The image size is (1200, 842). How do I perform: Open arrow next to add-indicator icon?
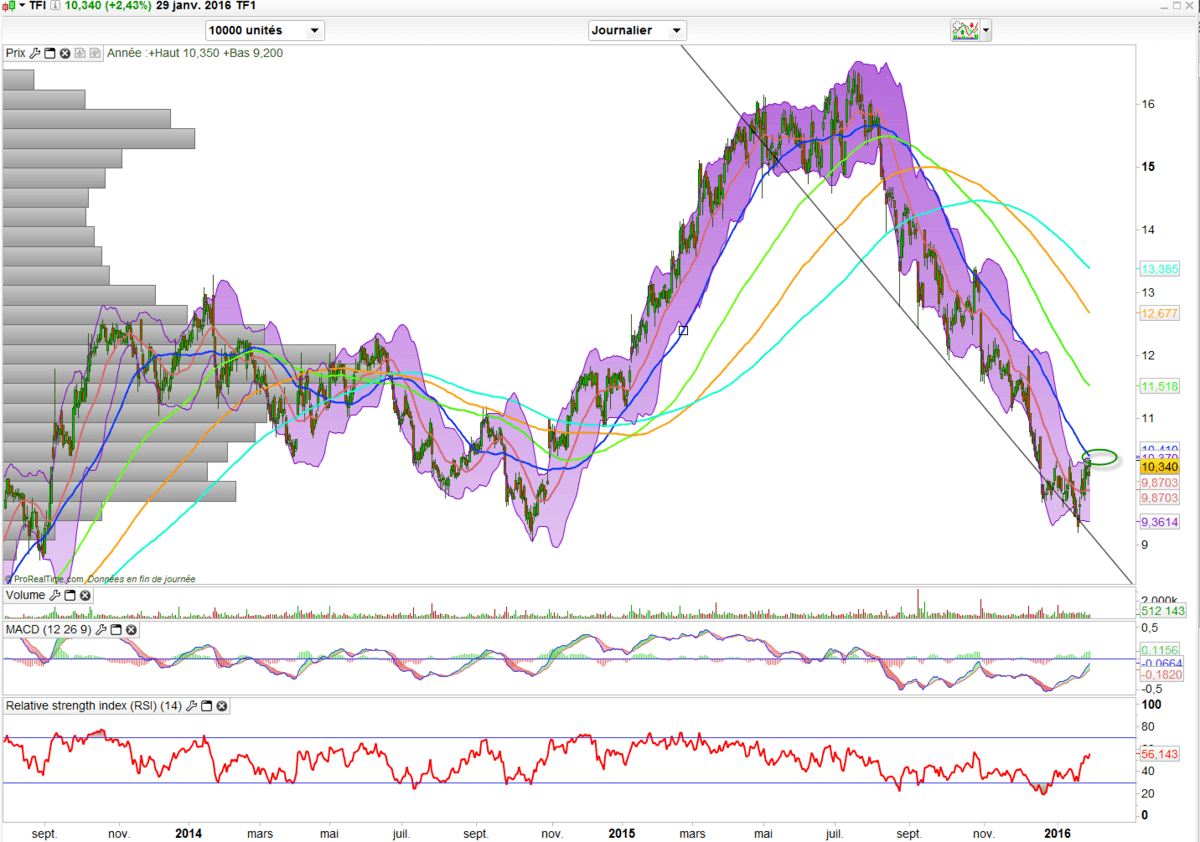pos(987,30)
